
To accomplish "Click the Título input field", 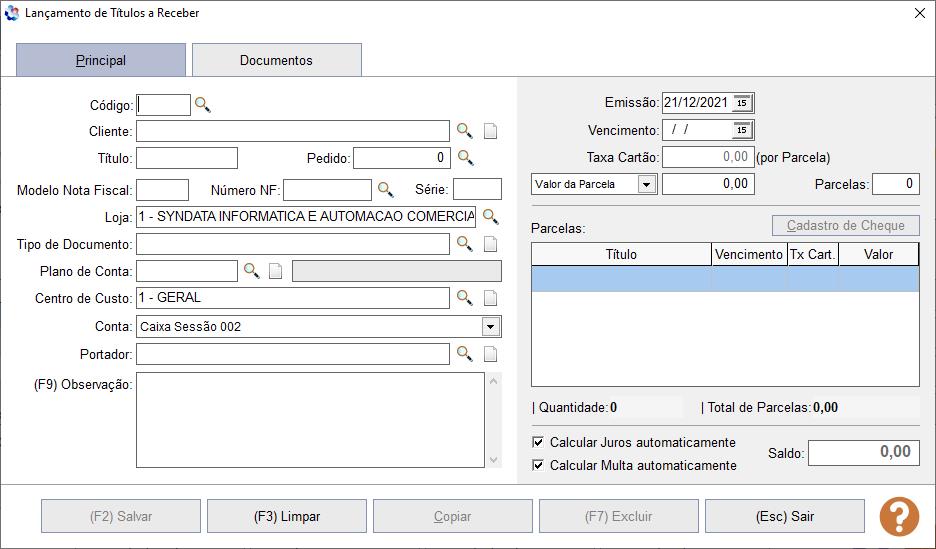I will [x=187, y=158].
